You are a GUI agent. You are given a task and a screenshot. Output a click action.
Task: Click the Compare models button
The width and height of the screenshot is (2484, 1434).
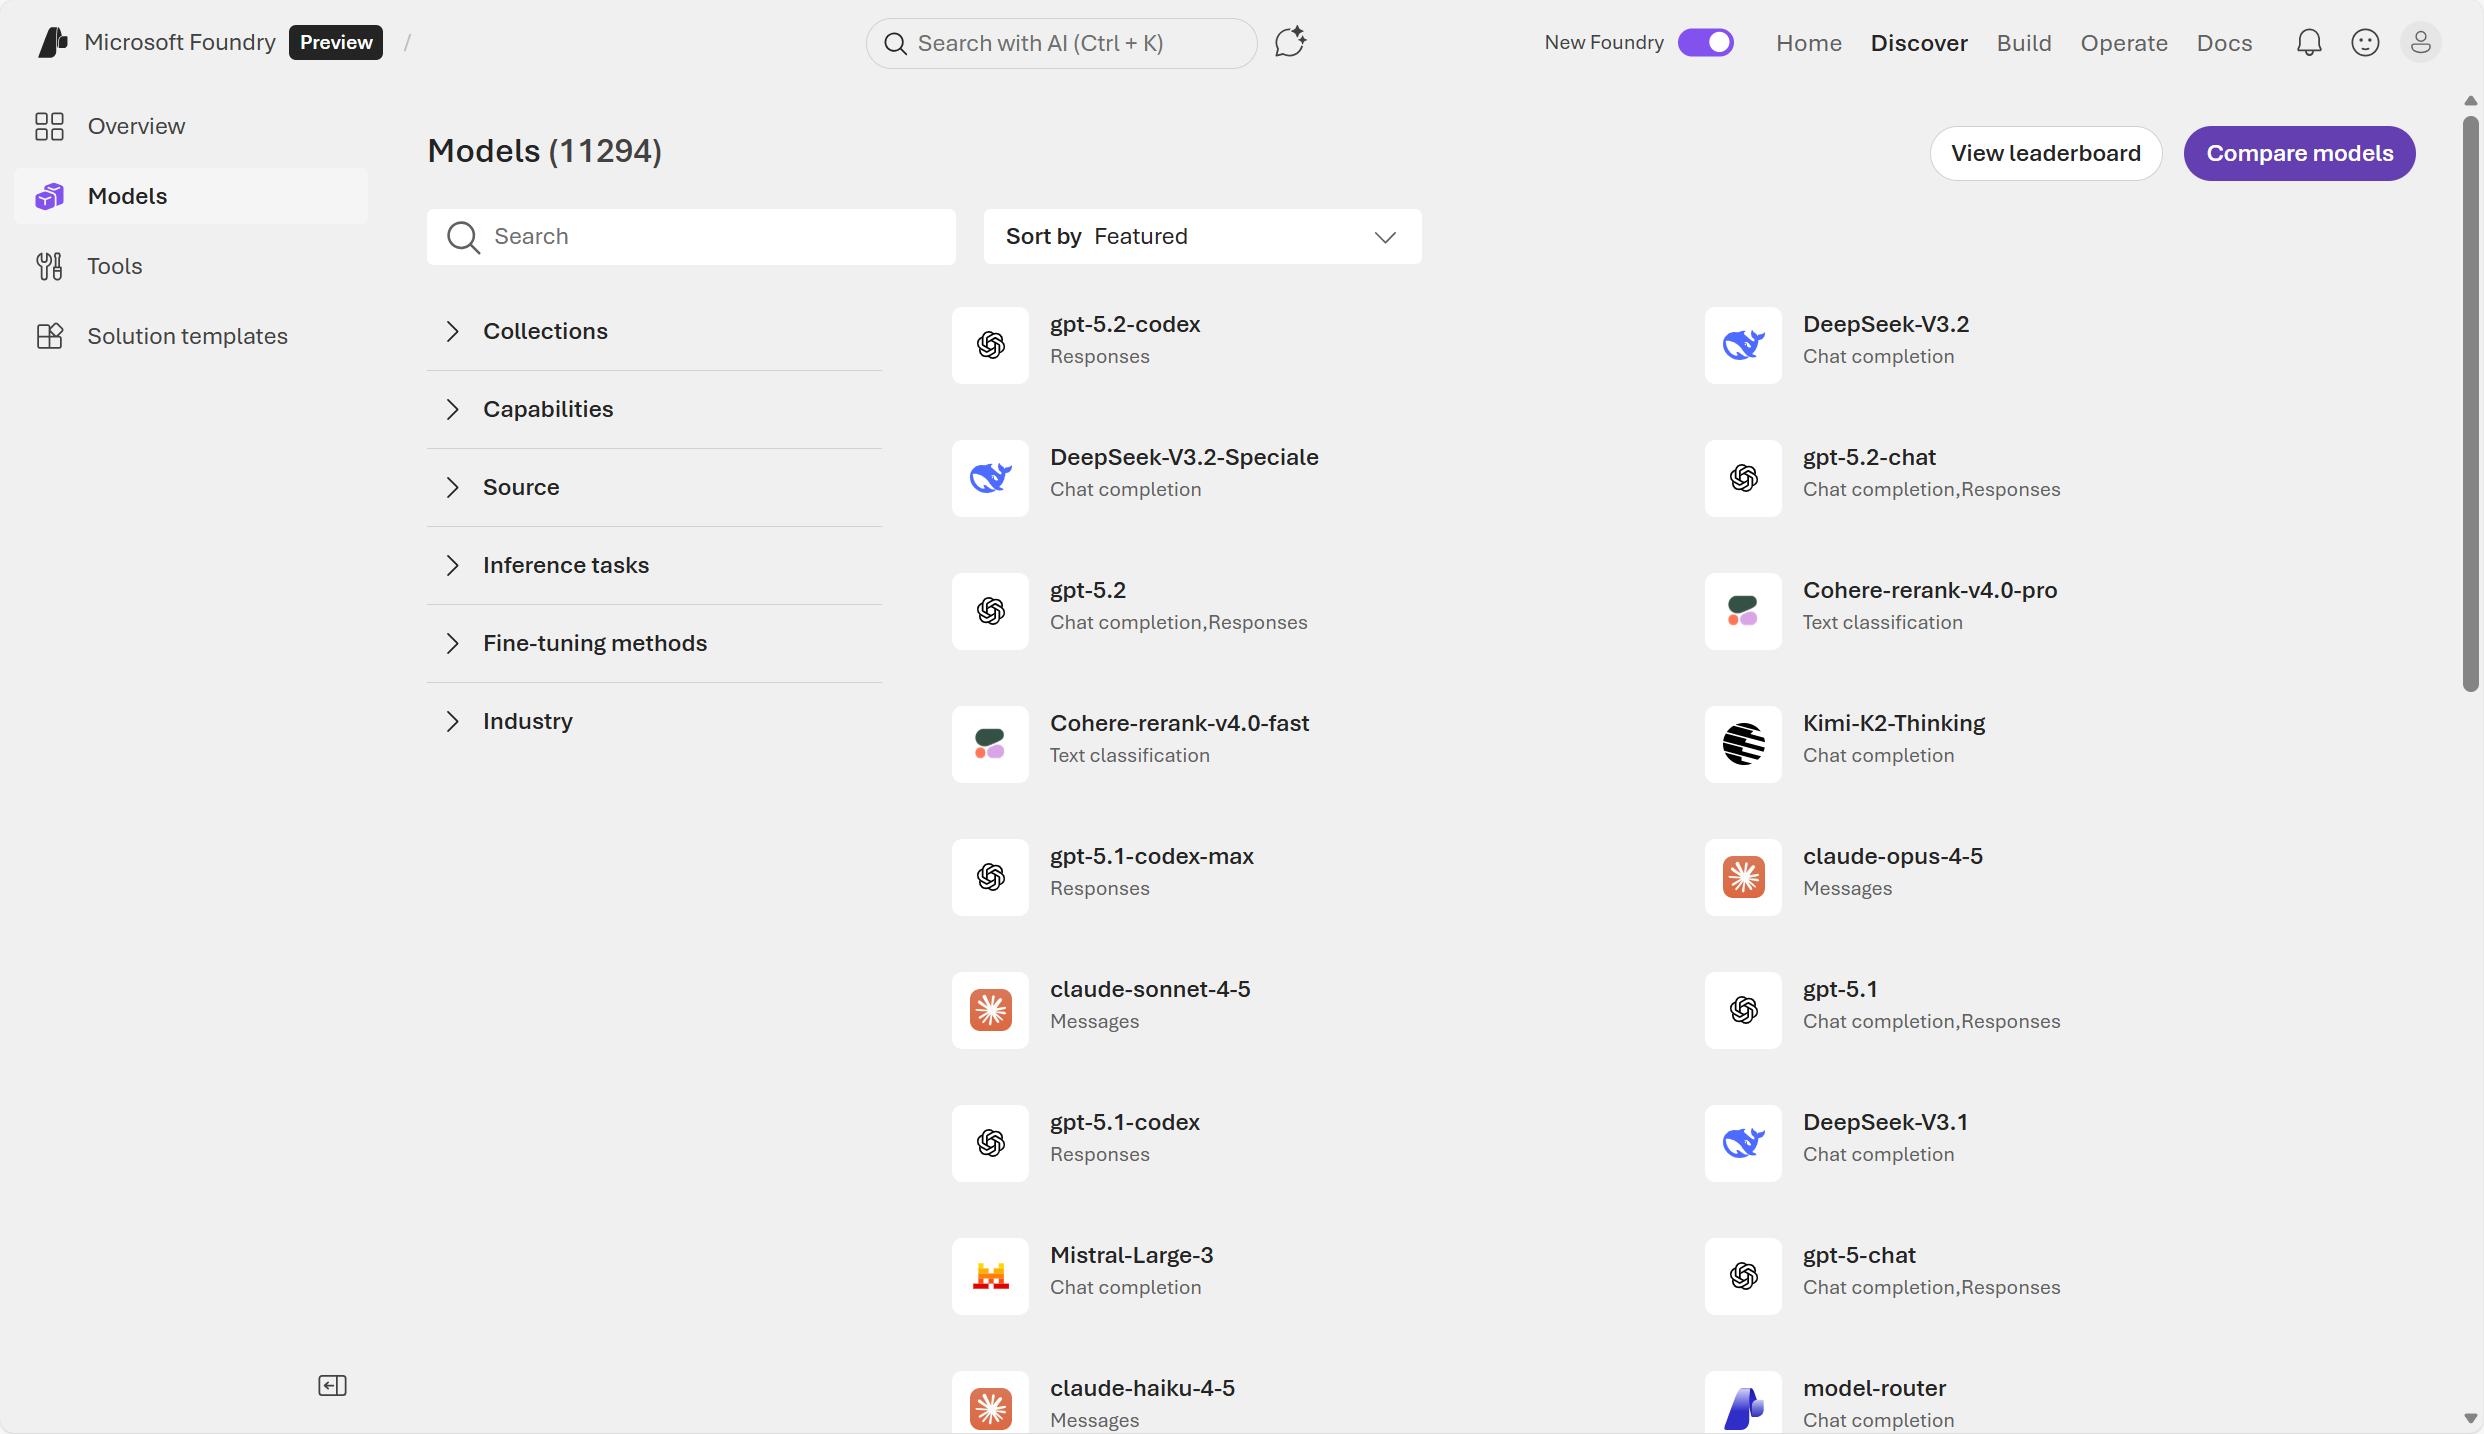(x=2299, y=153)
